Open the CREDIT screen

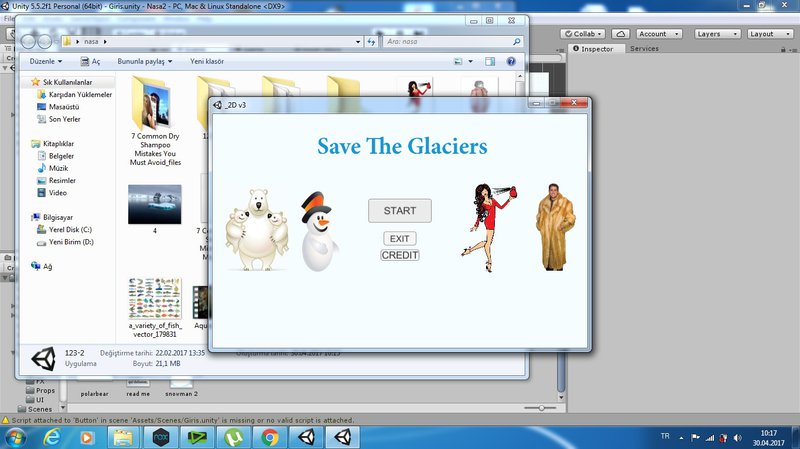point(399,255)
